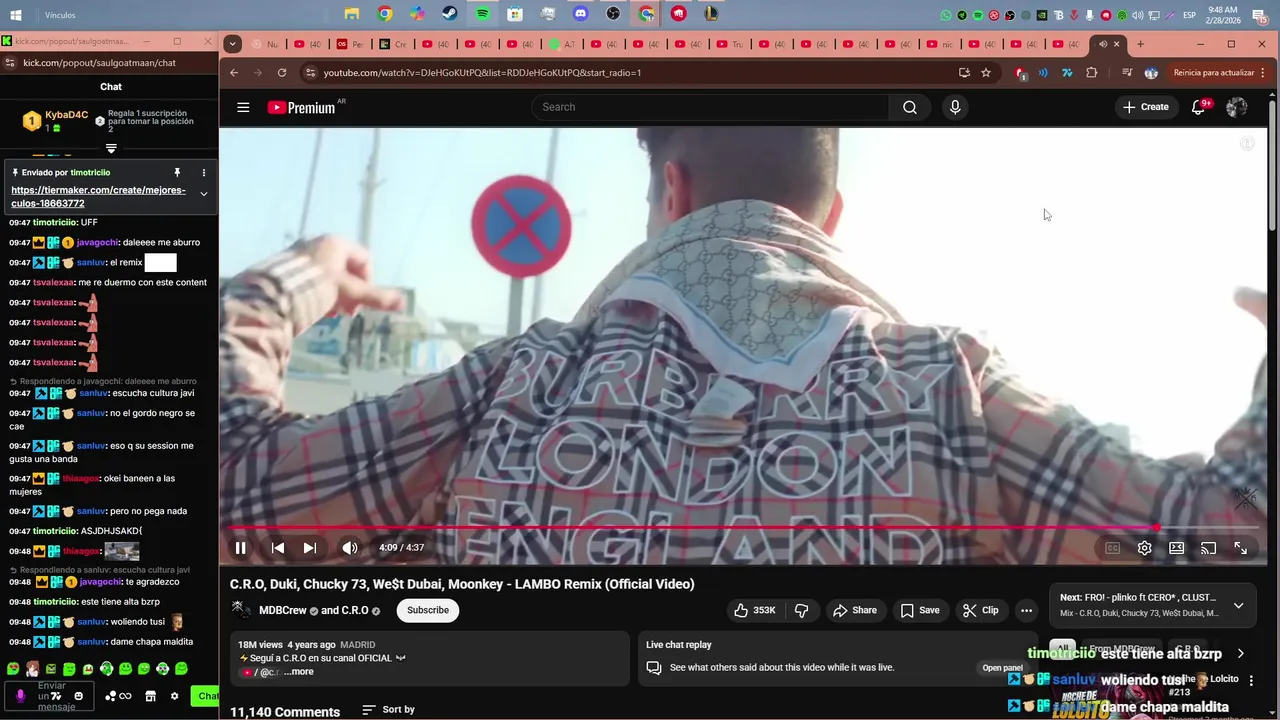Click the YouTube search magnifier button

910,107
